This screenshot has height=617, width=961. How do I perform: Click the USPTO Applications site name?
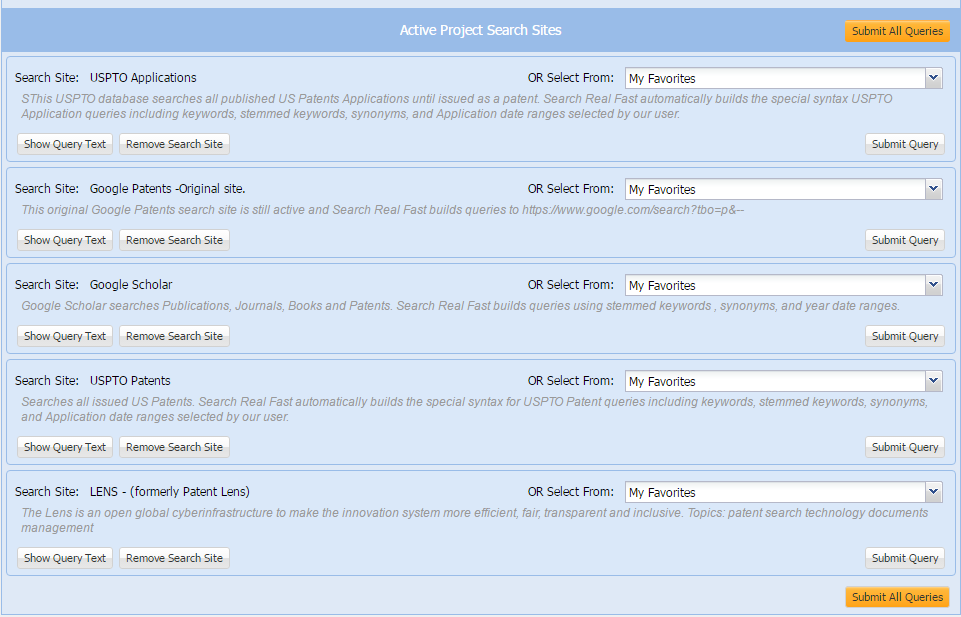coord(143,78)
